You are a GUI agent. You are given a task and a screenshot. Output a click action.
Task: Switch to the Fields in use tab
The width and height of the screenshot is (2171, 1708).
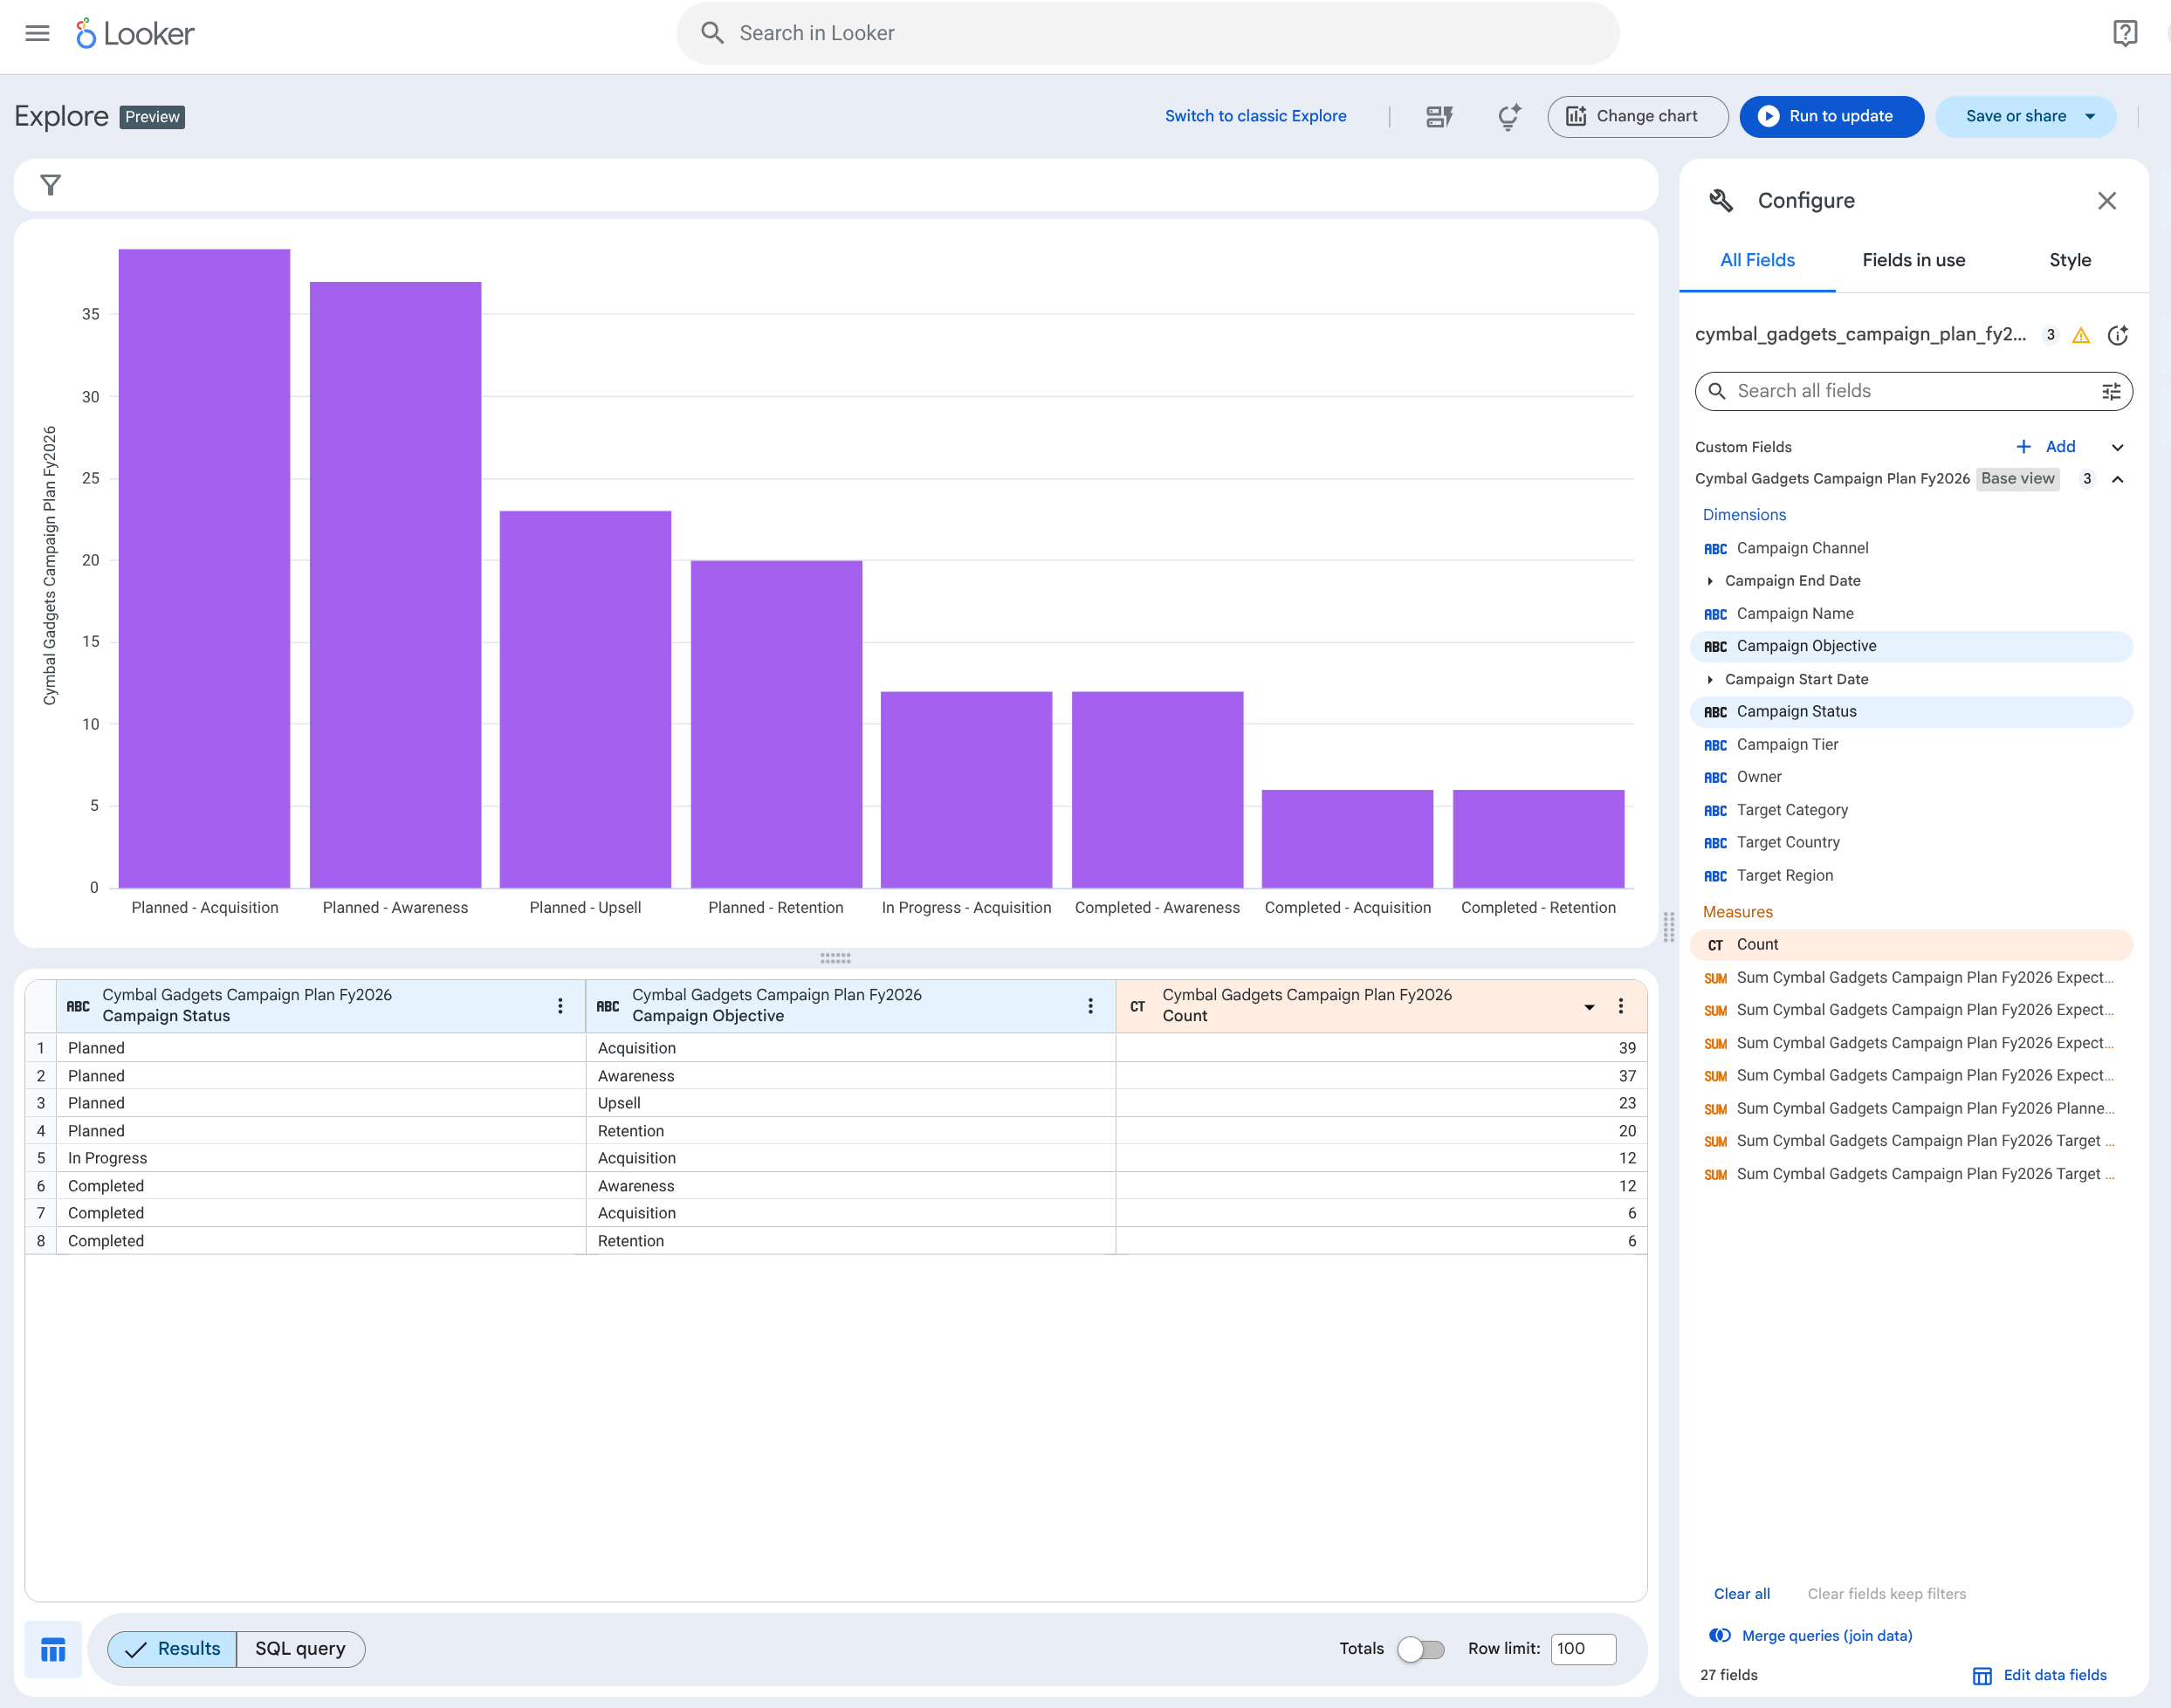[x=1913, y=260]
